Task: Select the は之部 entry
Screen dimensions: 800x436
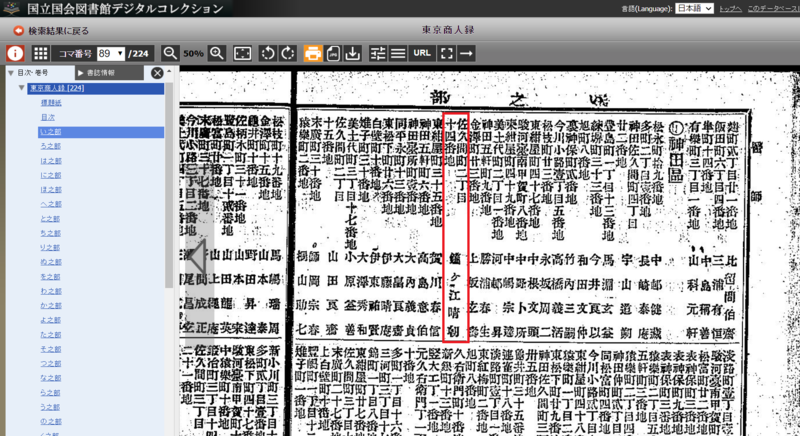Action: click(x=51, y=161)
